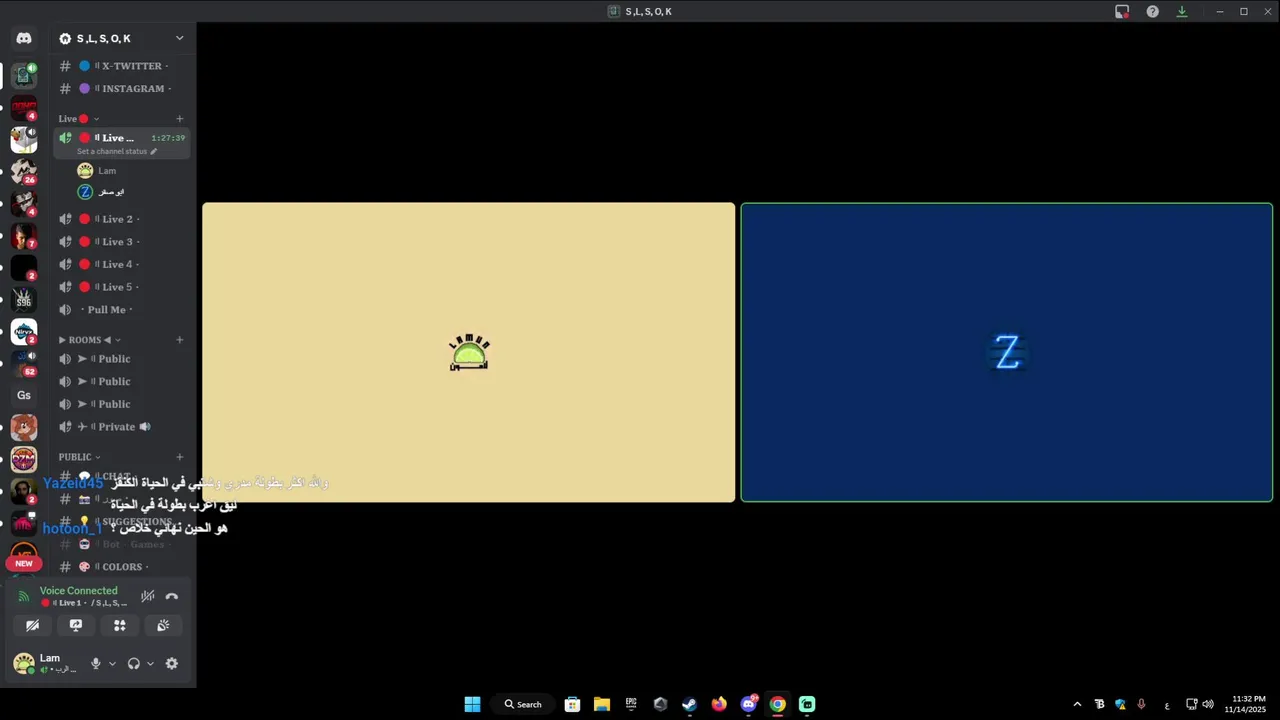Open taskbar volume control
Viewport: 1280px width, 720px height.
(1208, 704)
